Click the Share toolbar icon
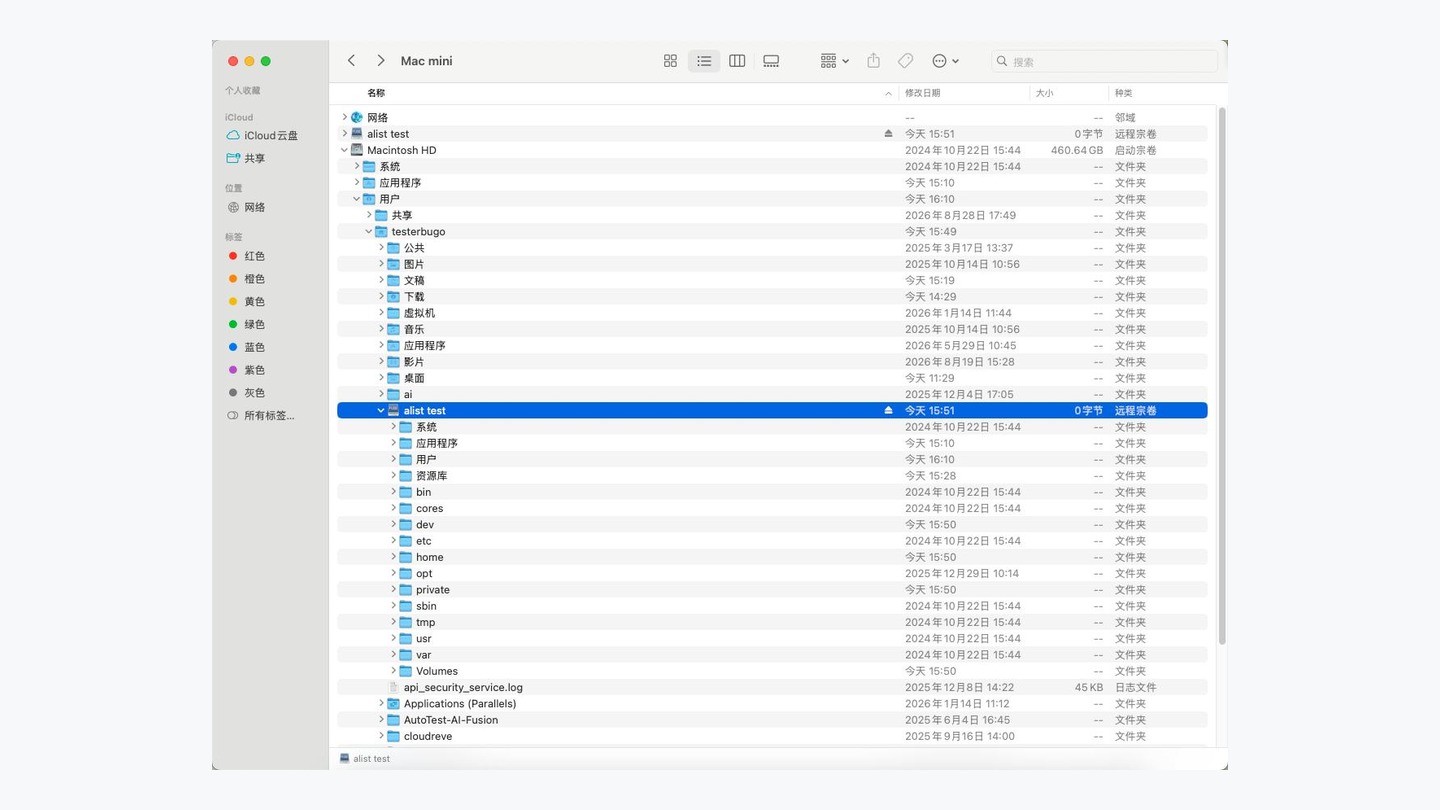The height and width of the screenshot is (810, 1440). click(x=873, y=61)
